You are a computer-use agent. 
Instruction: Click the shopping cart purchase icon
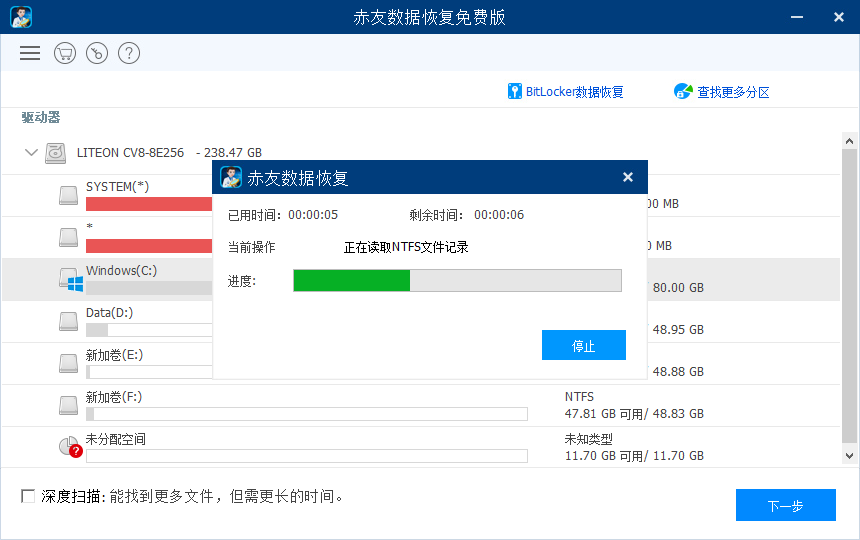[65, 53]
